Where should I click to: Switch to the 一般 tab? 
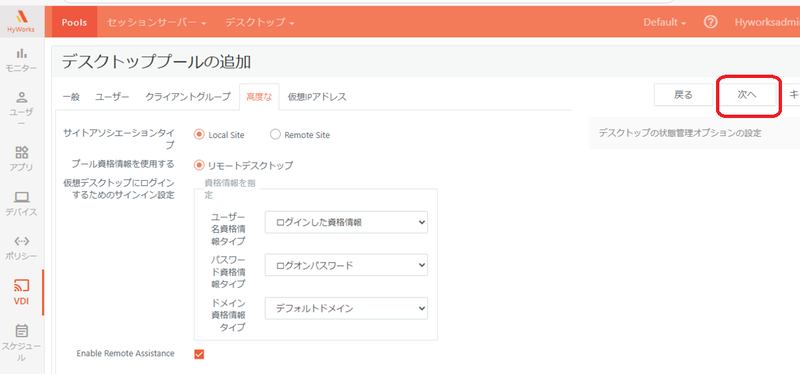pos(71,96)
